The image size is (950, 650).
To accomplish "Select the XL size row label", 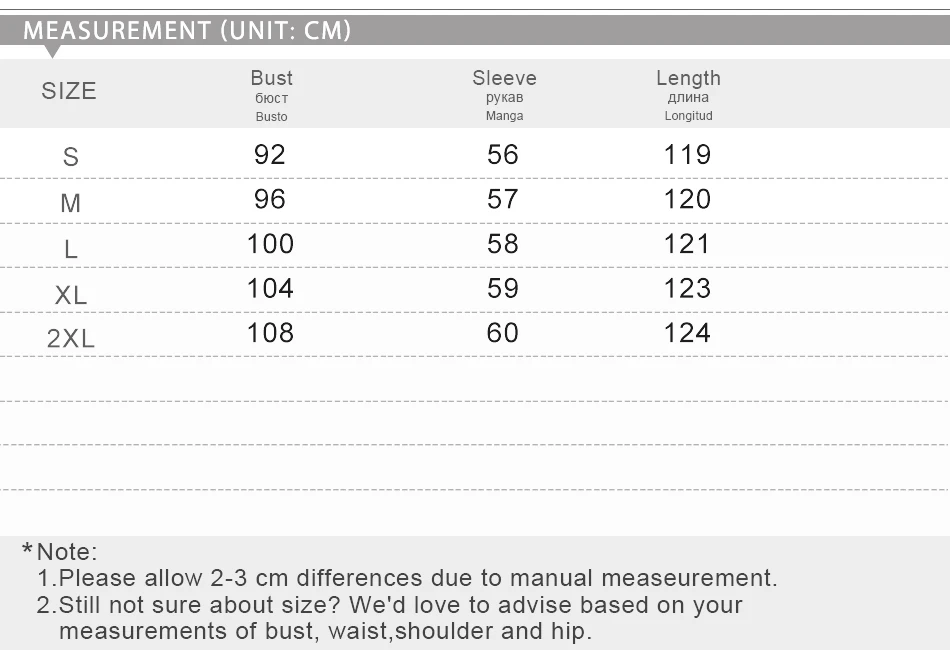I will (71, 295).
